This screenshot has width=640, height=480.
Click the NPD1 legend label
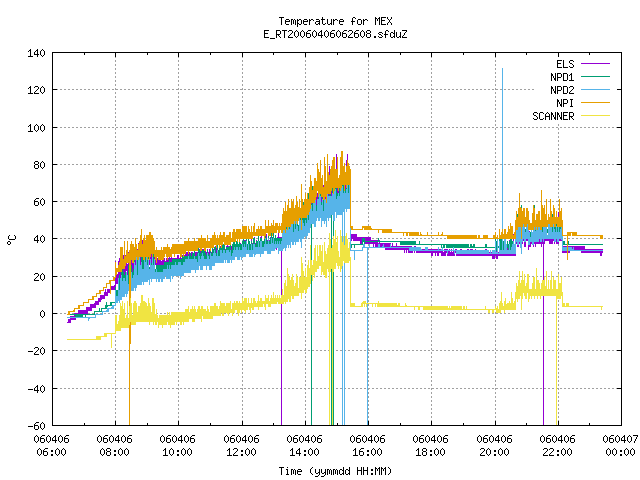[x=562, y=77]
